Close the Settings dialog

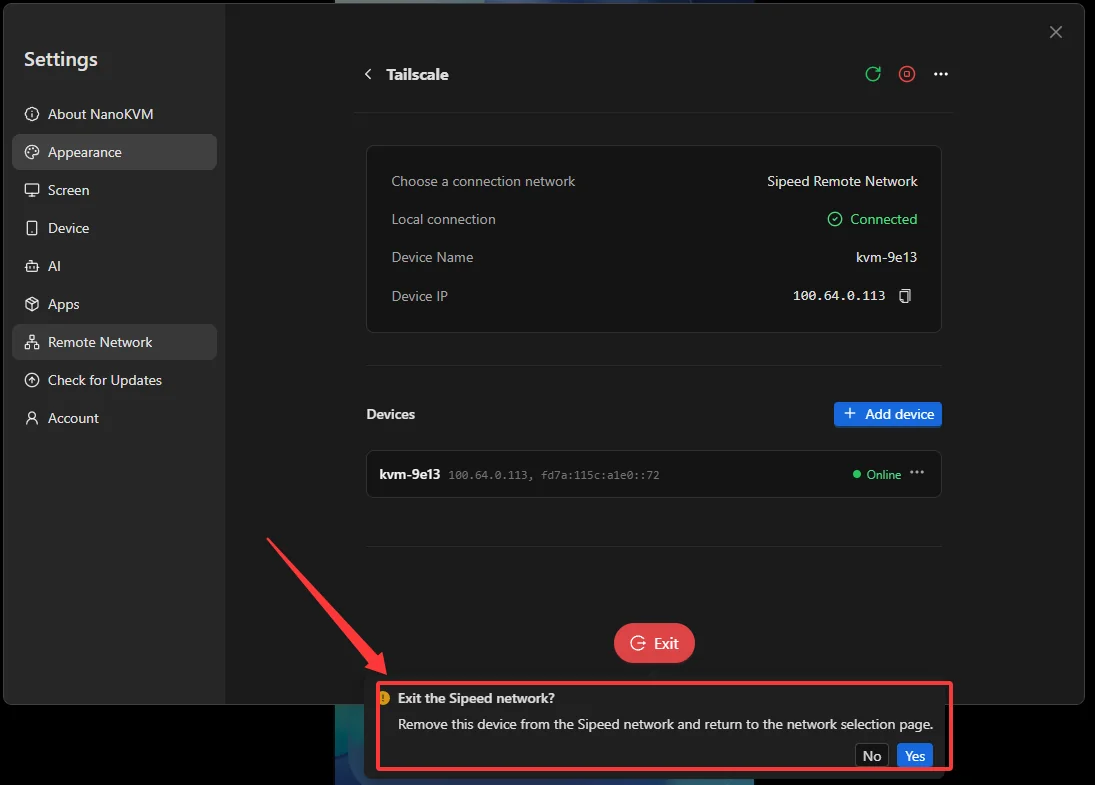pos(1055,32)
